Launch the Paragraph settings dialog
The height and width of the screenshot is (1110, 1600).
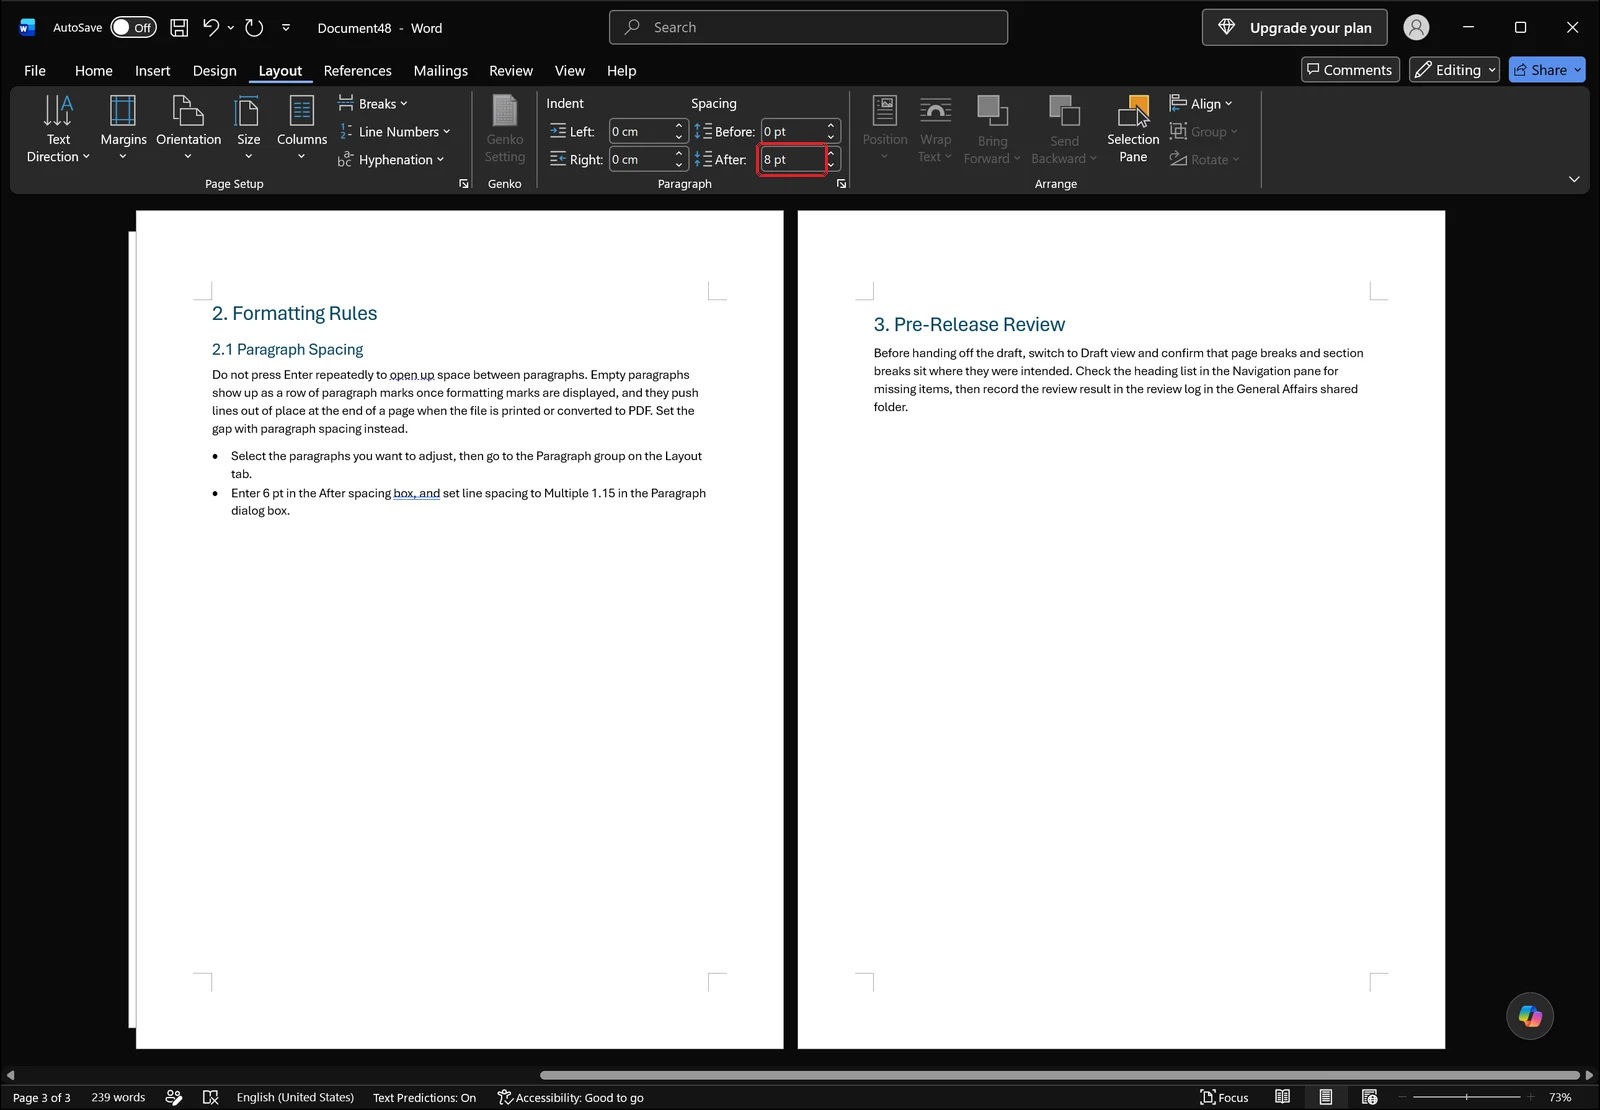tap(841, 184)
